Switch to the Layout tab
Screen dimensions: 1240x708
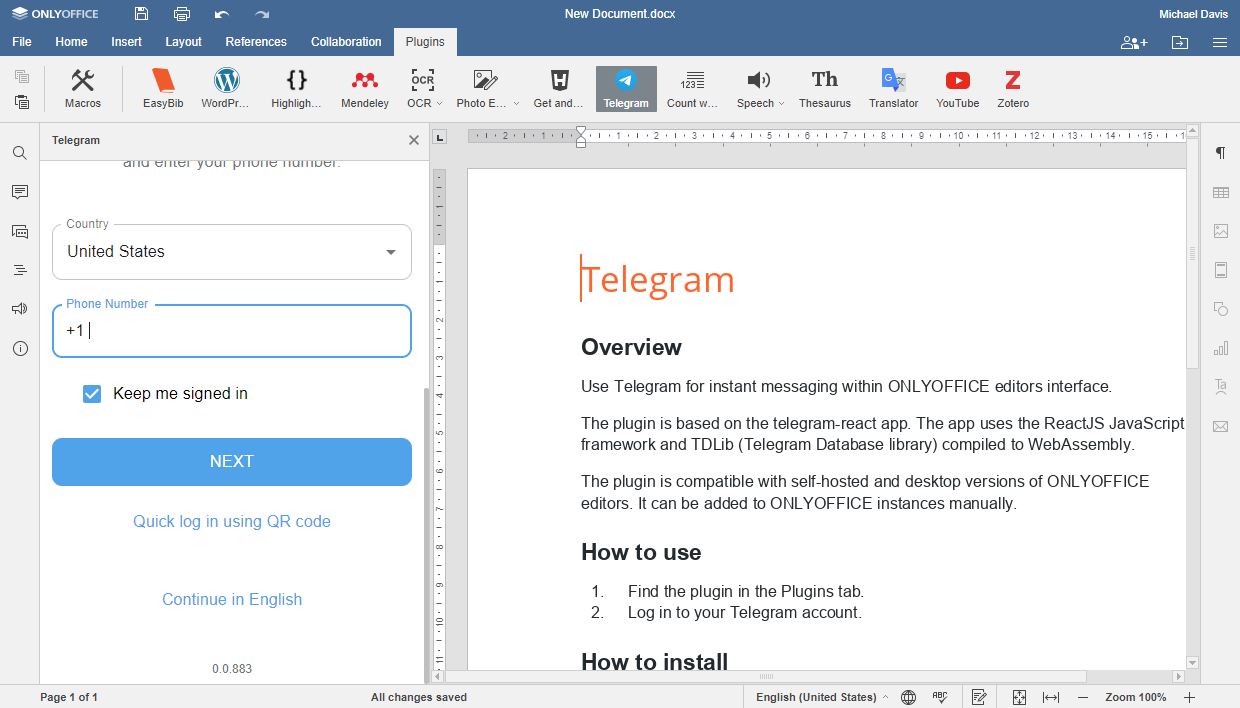point(184,42)
